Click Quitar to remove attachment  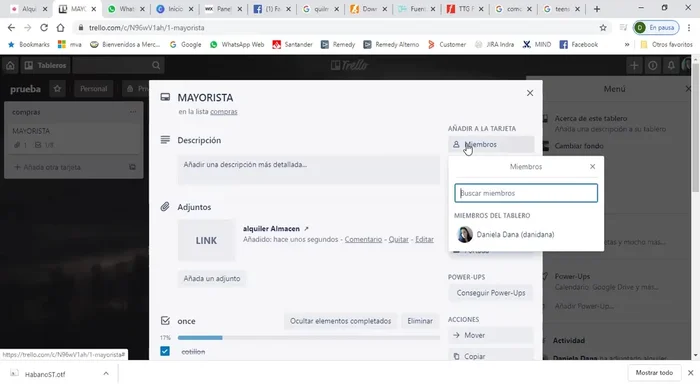[398, 240]
